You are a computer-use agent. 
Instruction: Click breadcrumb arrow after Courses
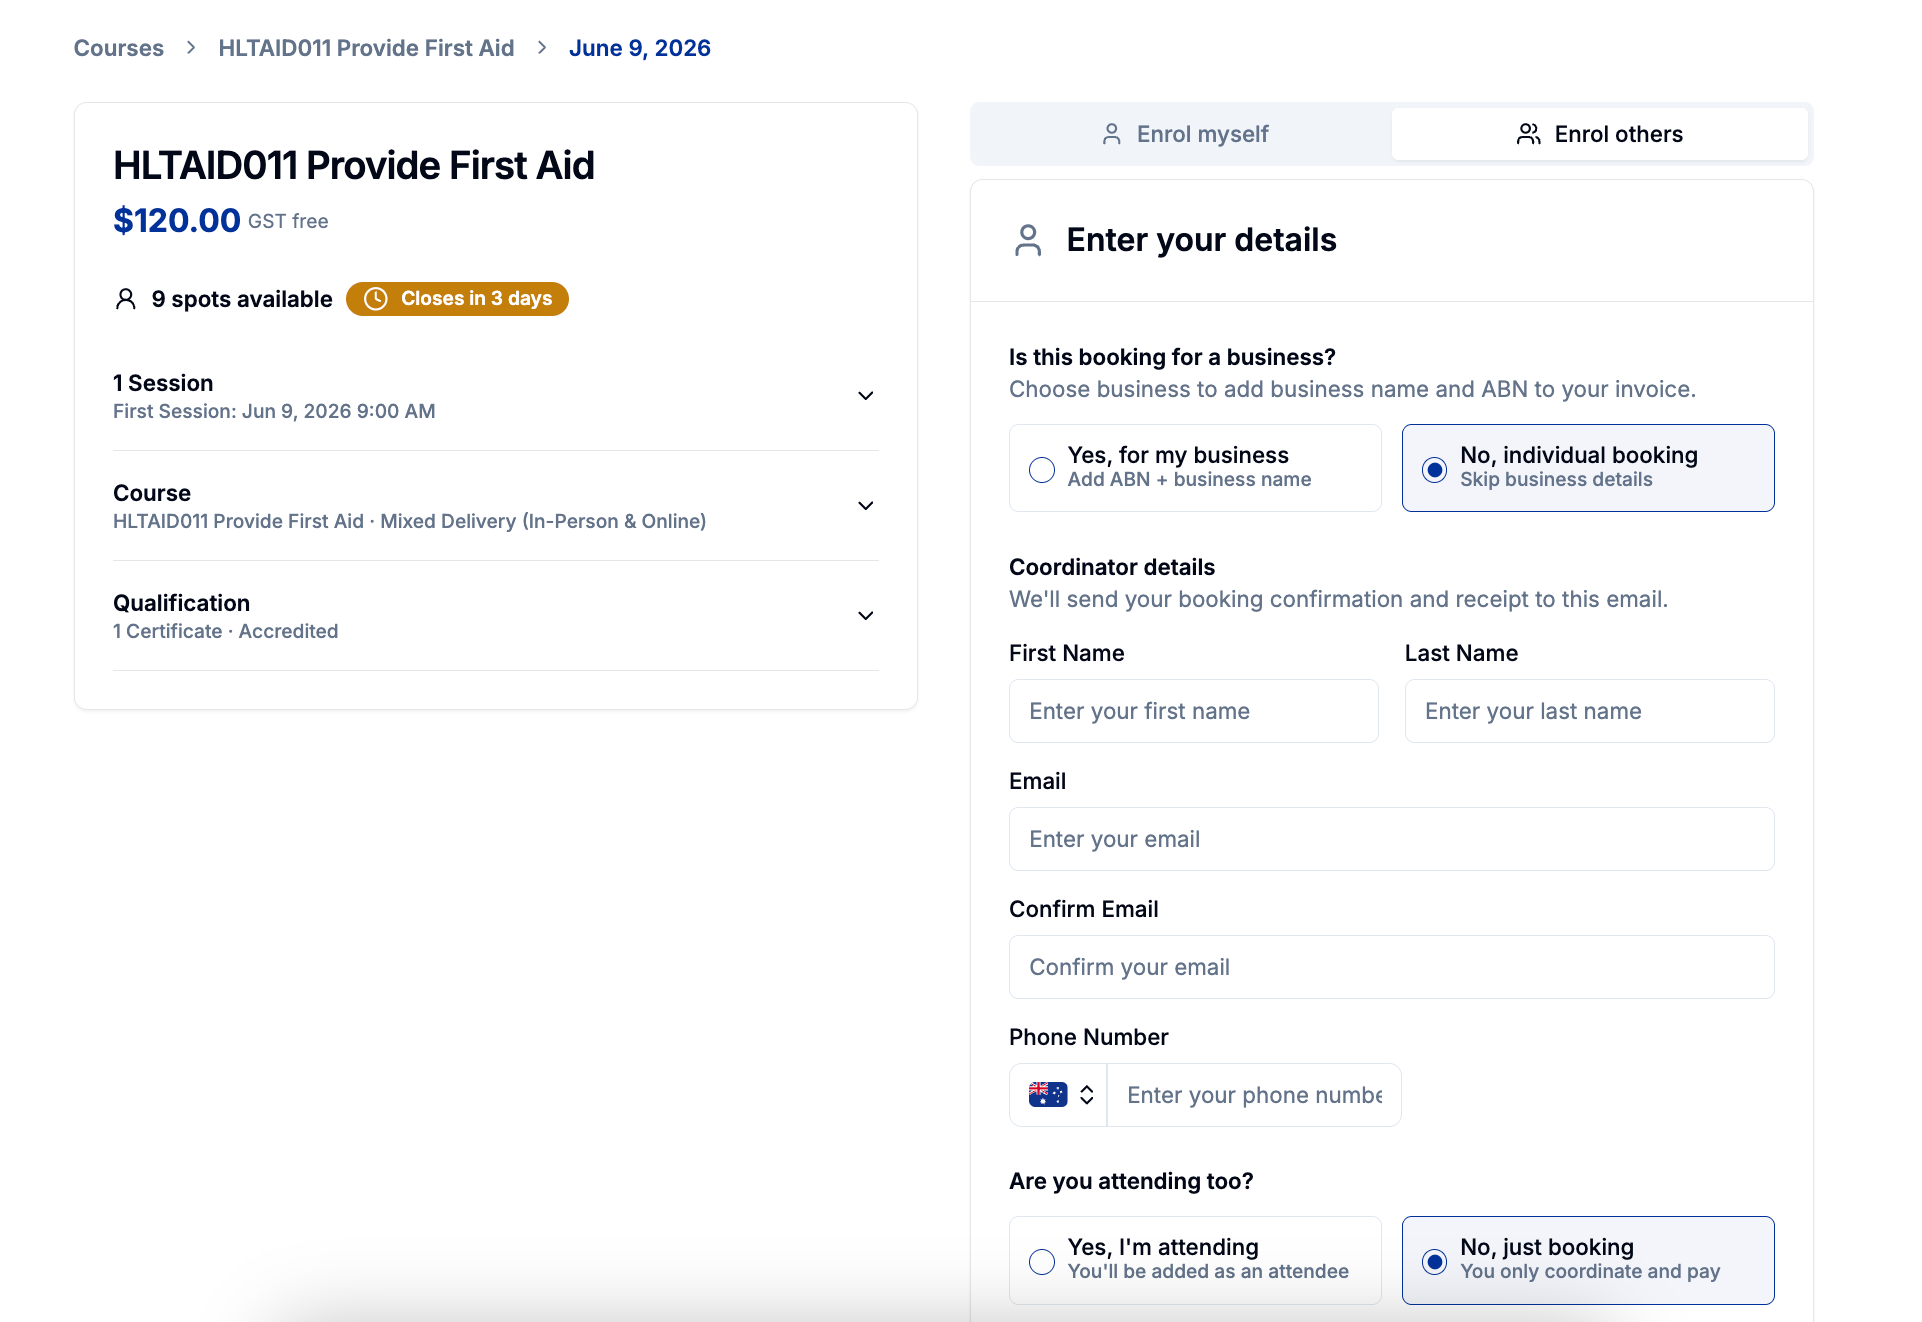click(x=191, y=48)
